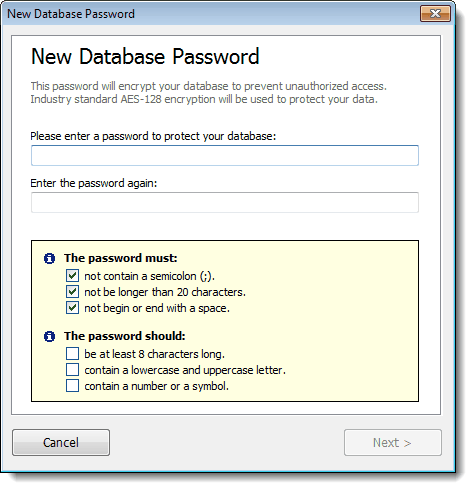This screenshot has height=490, width=473.
Task: Toggle 'not contain a semicolon' checkbox
Action: 72,276
